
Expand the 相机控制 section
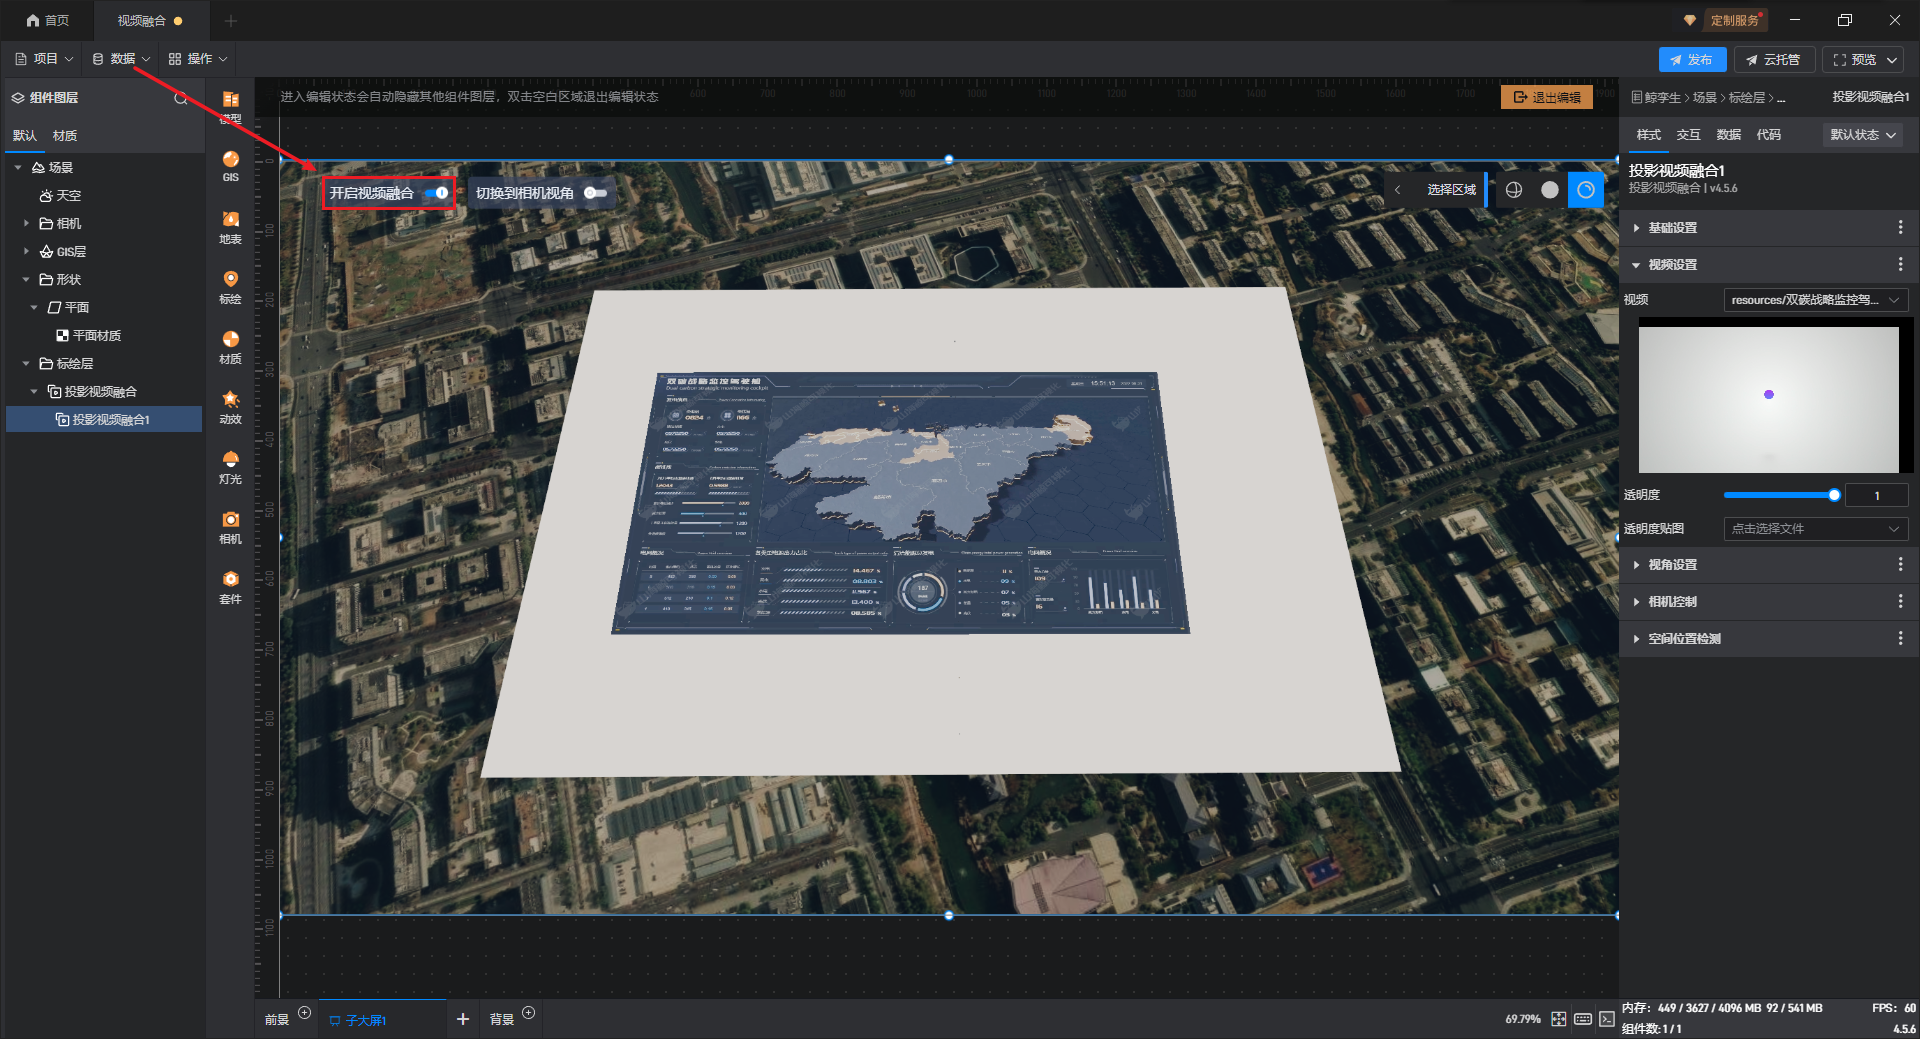[1636, 602]
